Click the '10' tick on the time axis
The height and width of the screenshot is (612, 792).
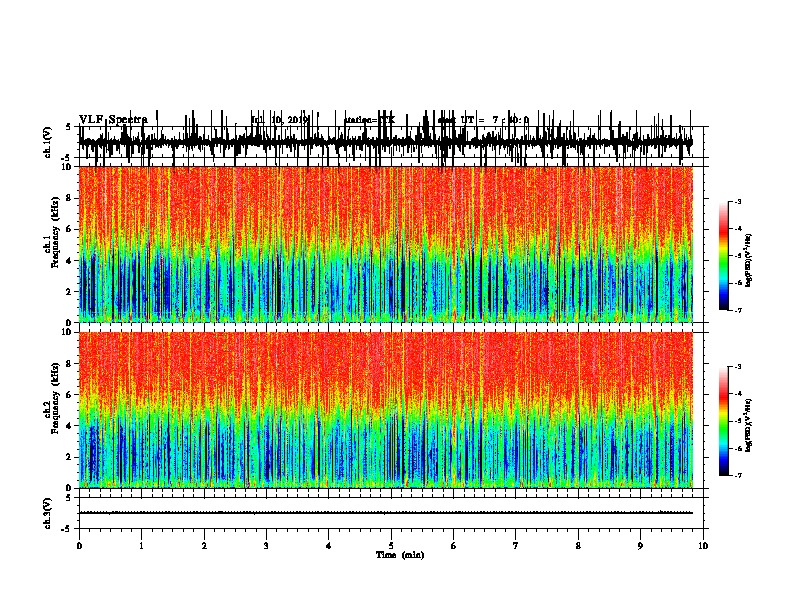[703, 545]
